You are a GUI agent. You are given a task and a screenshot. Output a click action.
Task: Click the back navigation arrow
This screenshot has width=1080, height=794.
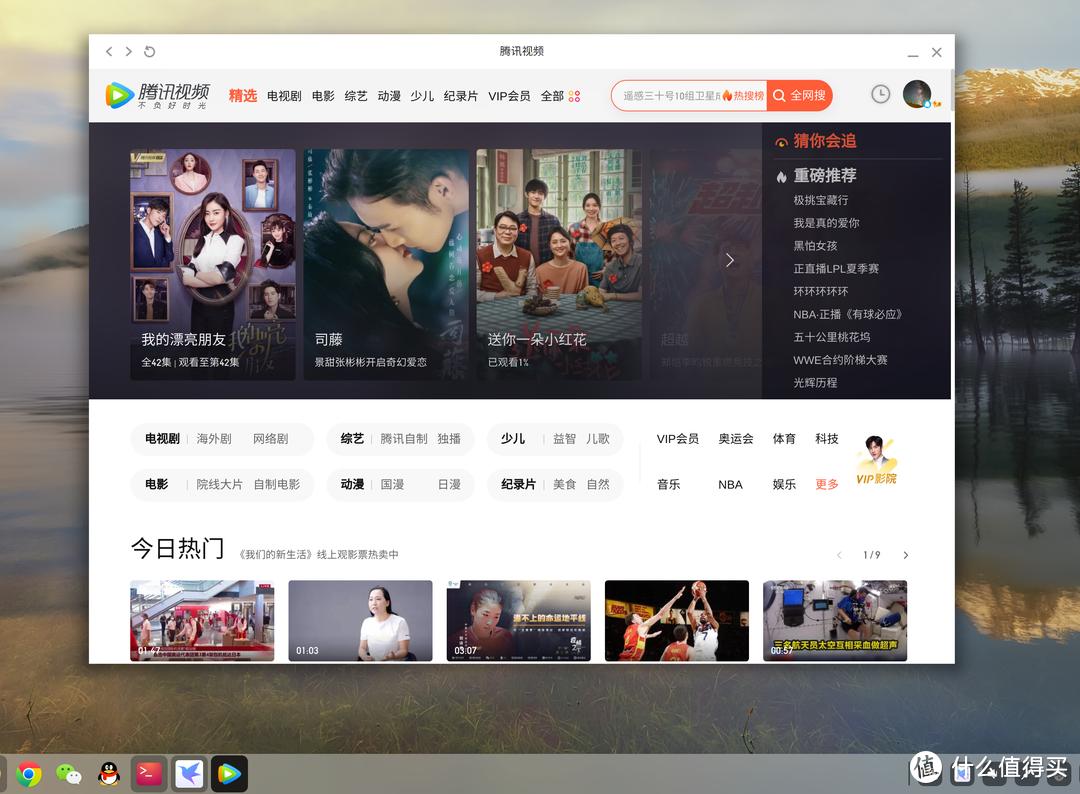coord(109,51)
